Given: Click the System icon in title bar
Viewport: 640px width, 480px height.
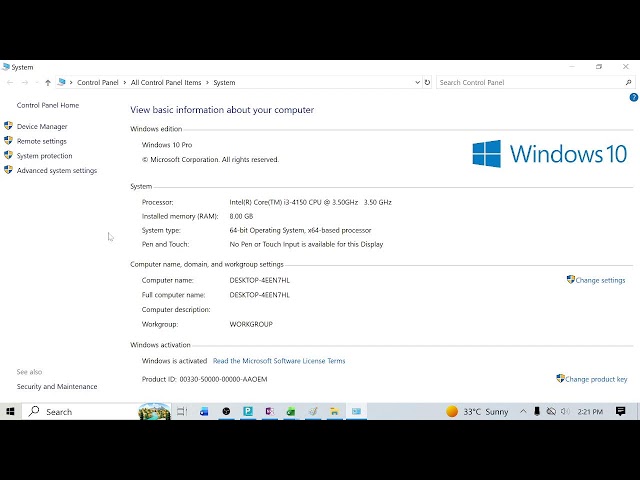Looking at the screenshot, I should (6, 67).
